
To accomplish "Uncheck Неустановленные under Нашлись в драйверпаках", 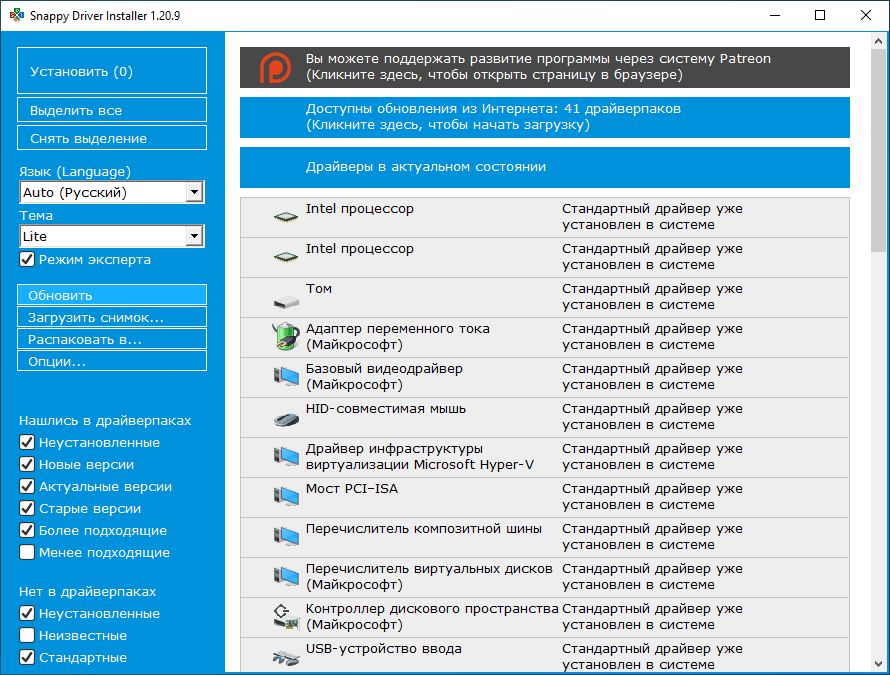I will click(x=27, y=442).
